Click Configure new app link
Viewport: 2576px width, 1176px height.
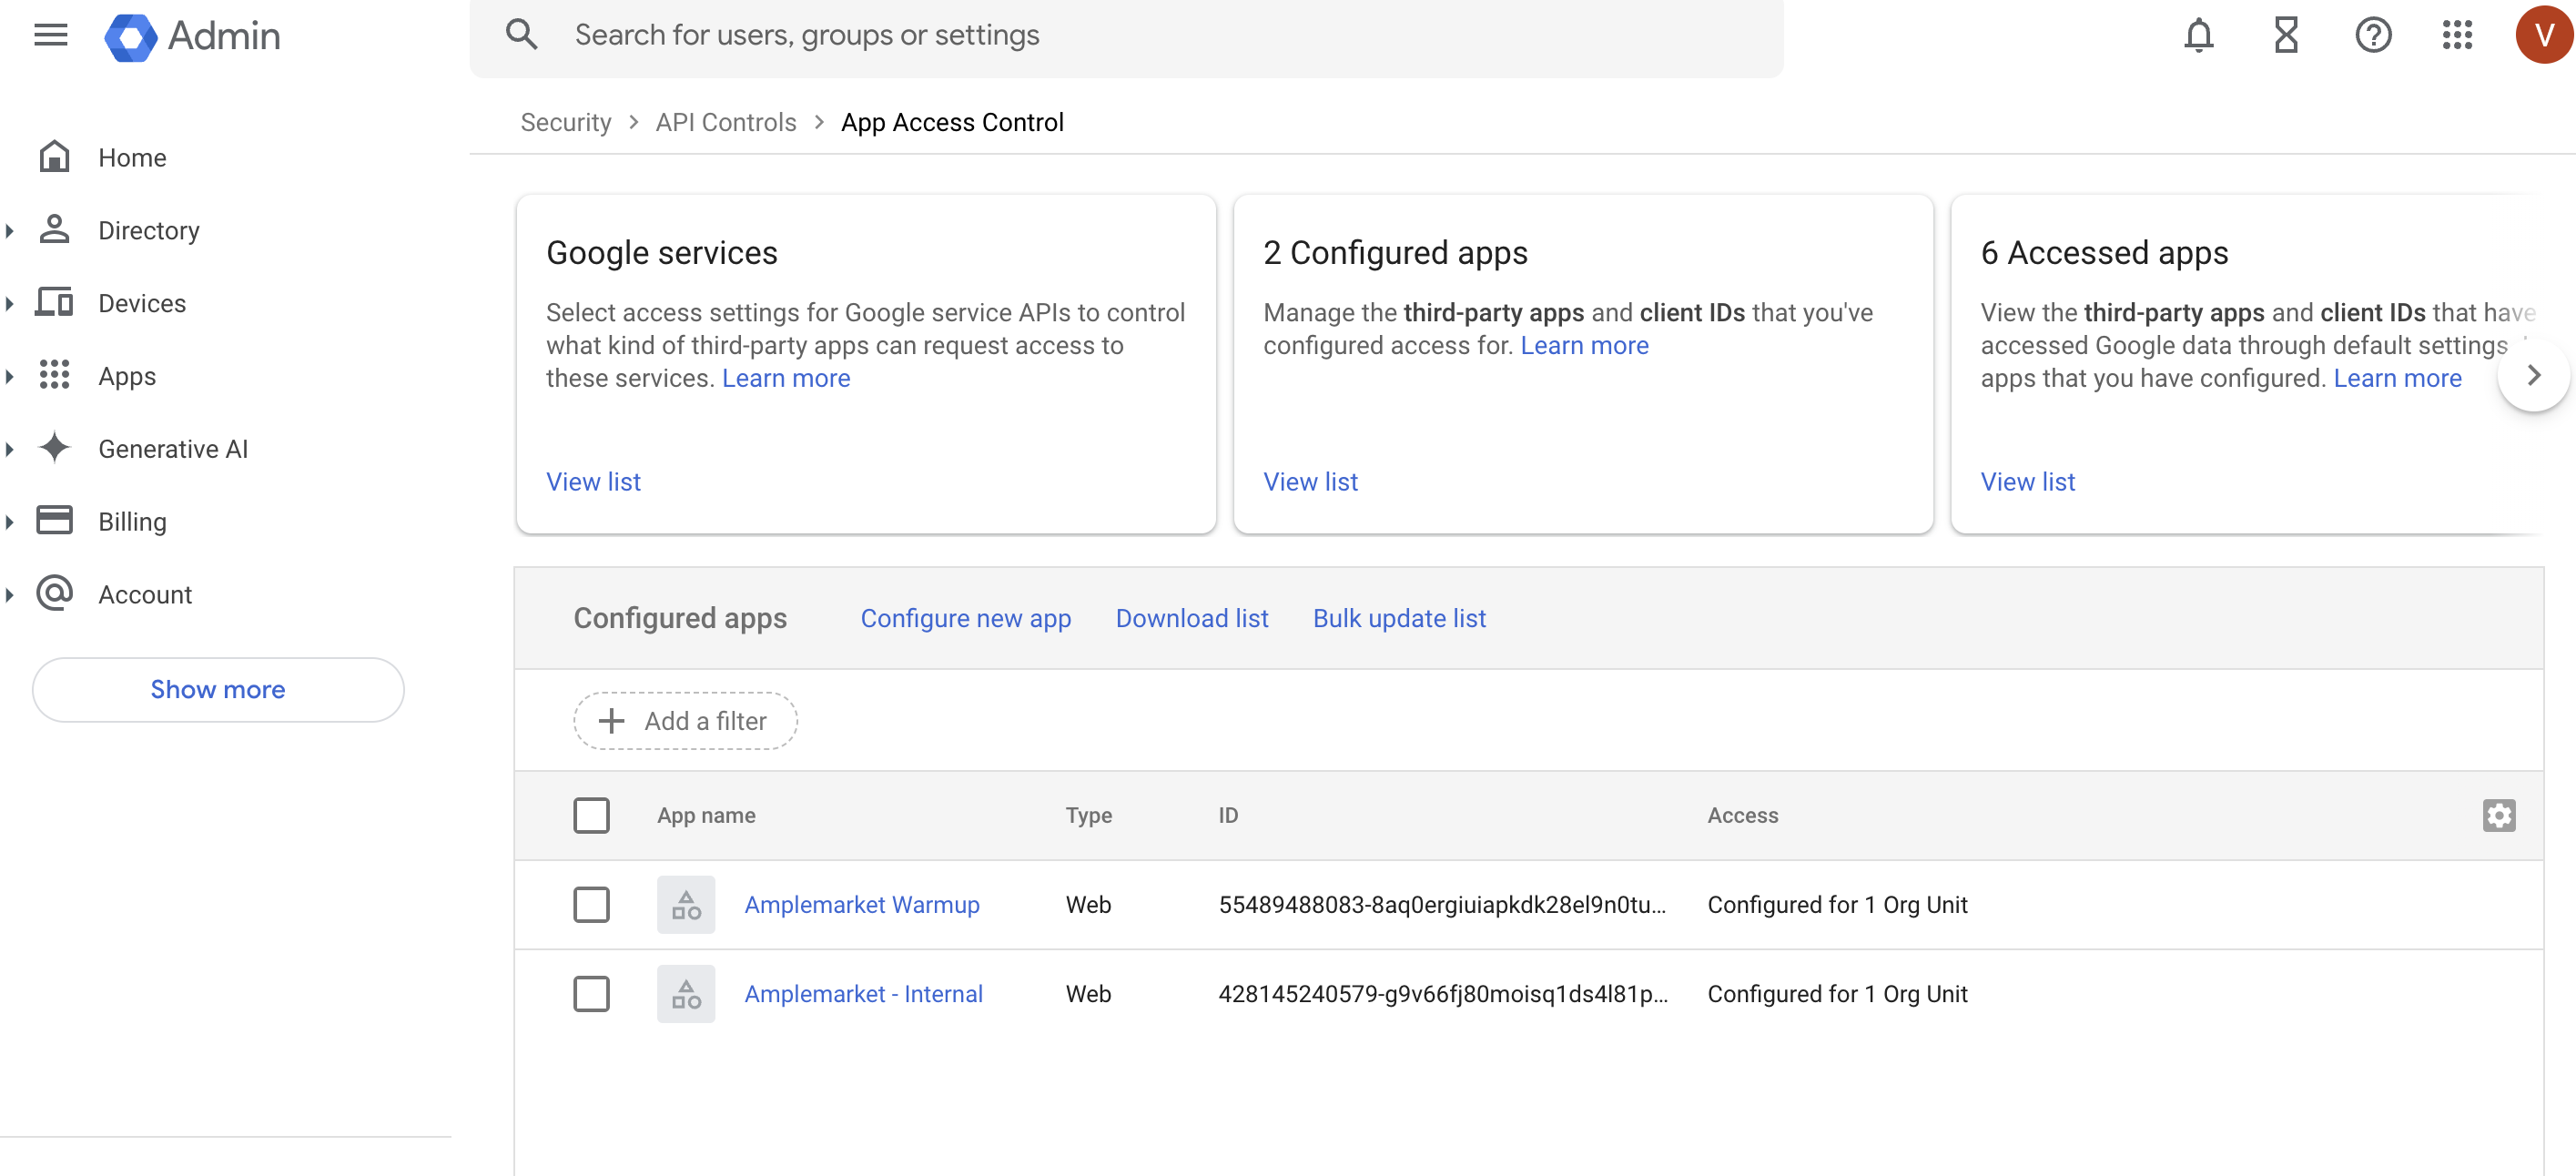(965, 618)
